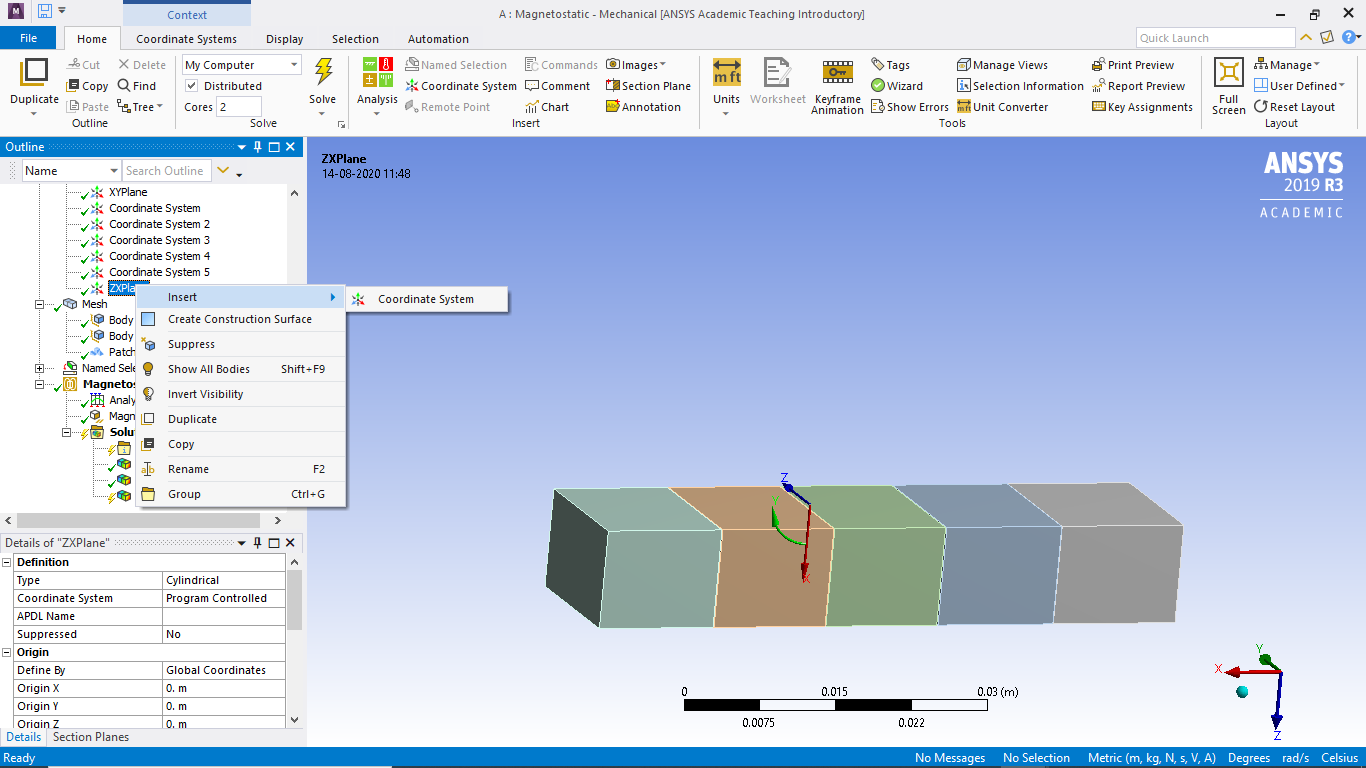
Task: Open the Units menu icon
Action: point(727,73)
